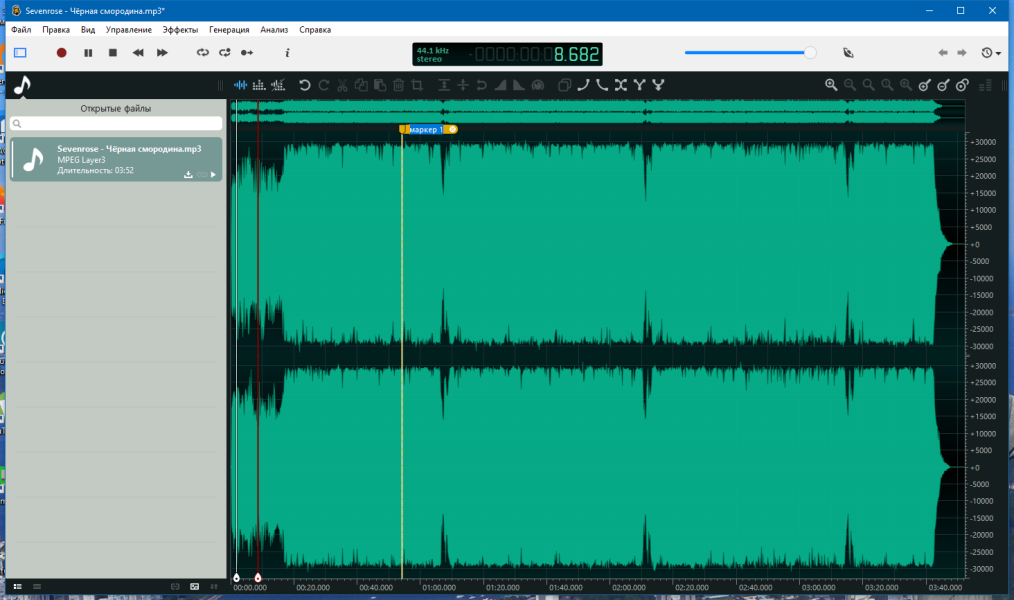Start recording with the red Record button
Image resolution: width=1014 pixels, height=600 pixels.
61,53
